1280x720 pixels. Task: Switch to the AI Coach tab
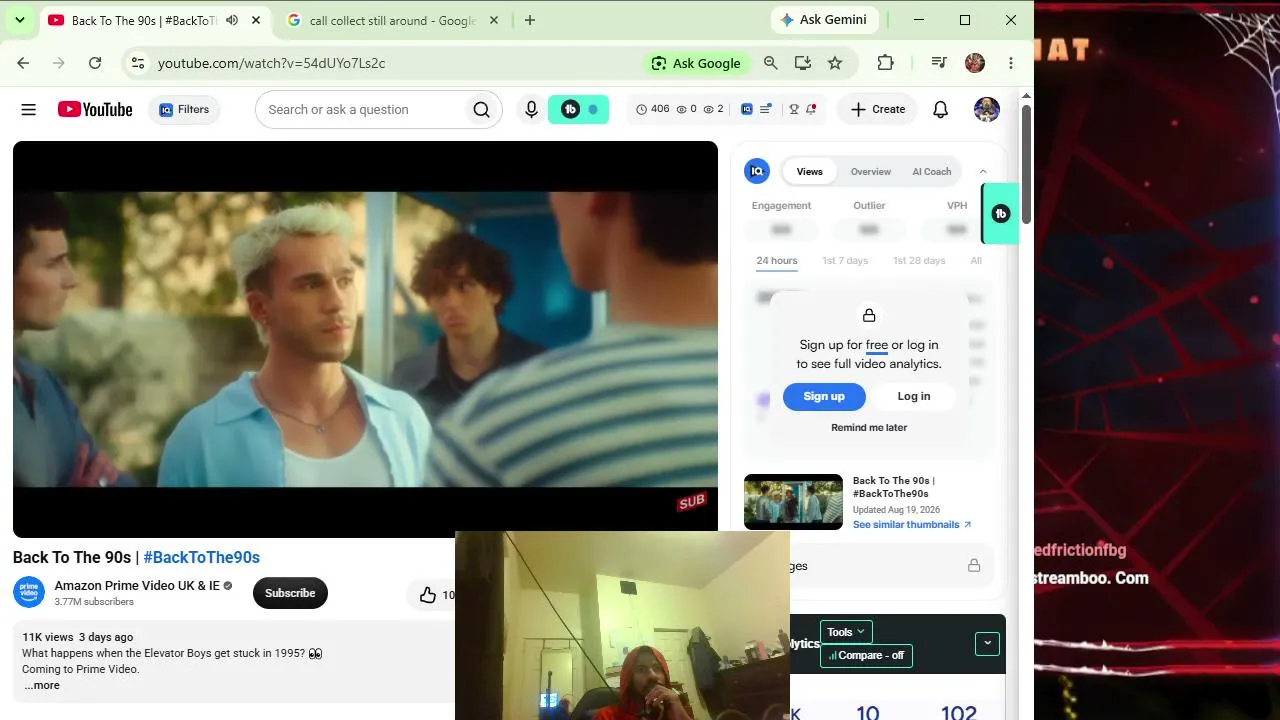932,172
